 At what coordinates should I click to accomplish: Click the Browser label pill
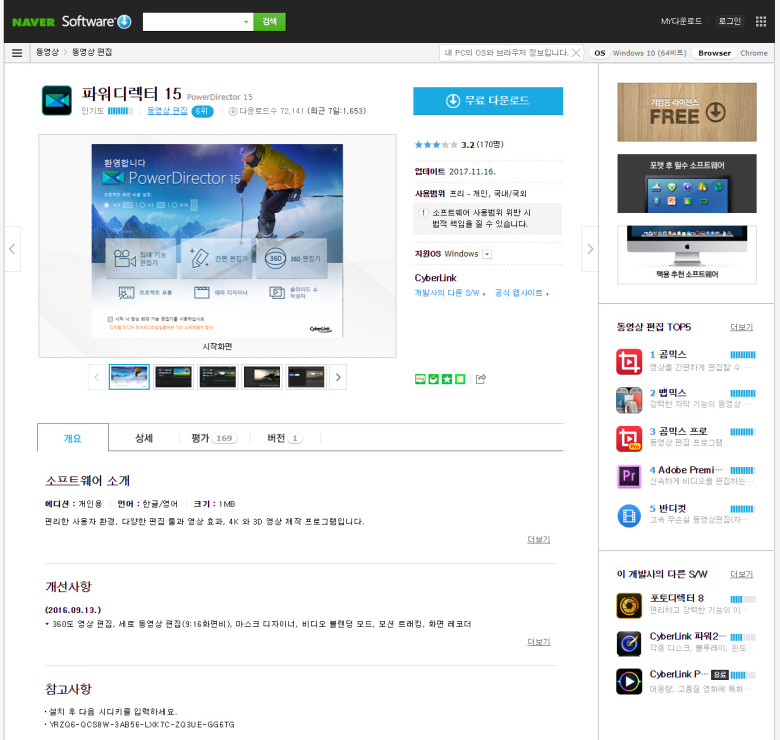714,53
